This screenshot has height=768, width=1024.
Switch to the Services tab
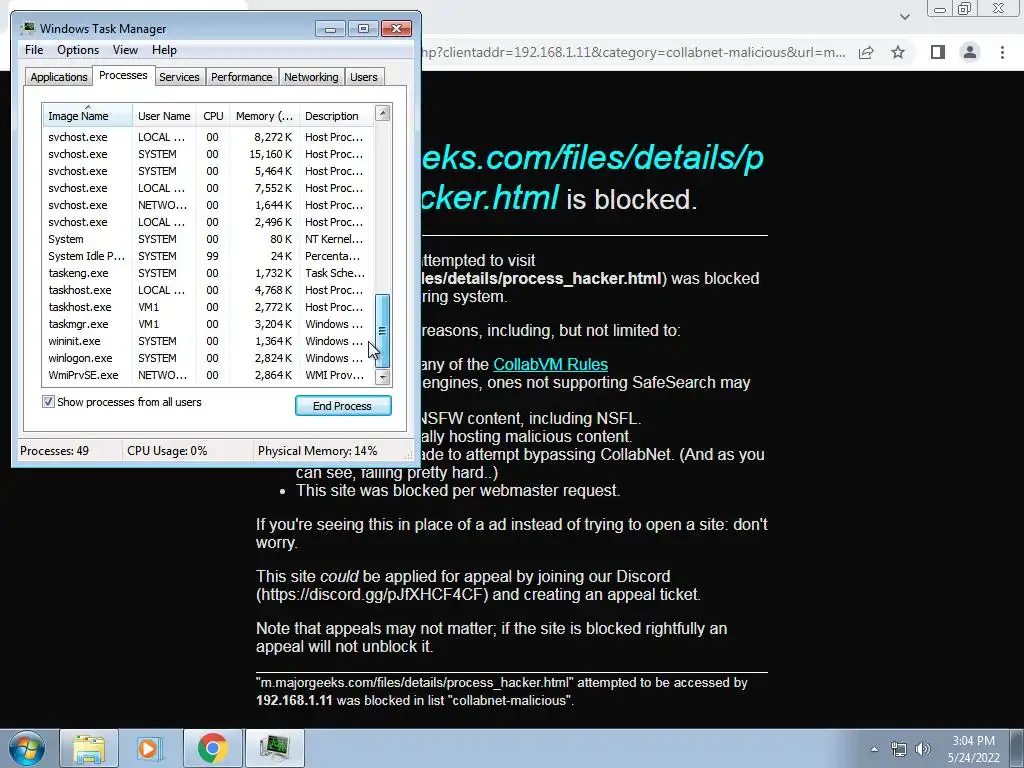coord(179,77)
